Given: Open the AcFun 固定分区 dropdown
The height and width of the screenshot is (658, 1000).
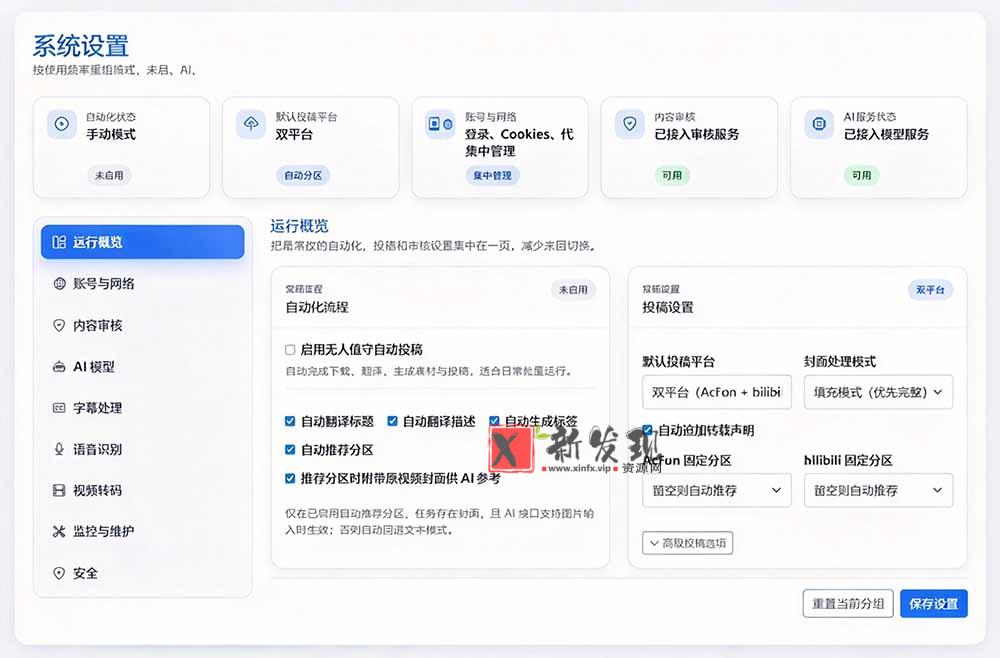Looking at the screenshot, I should 717,490.
